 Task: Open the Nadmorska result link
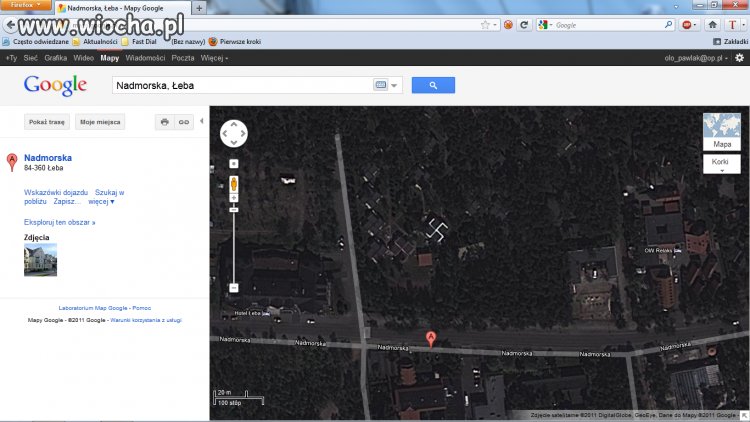(x=48, y=157)
